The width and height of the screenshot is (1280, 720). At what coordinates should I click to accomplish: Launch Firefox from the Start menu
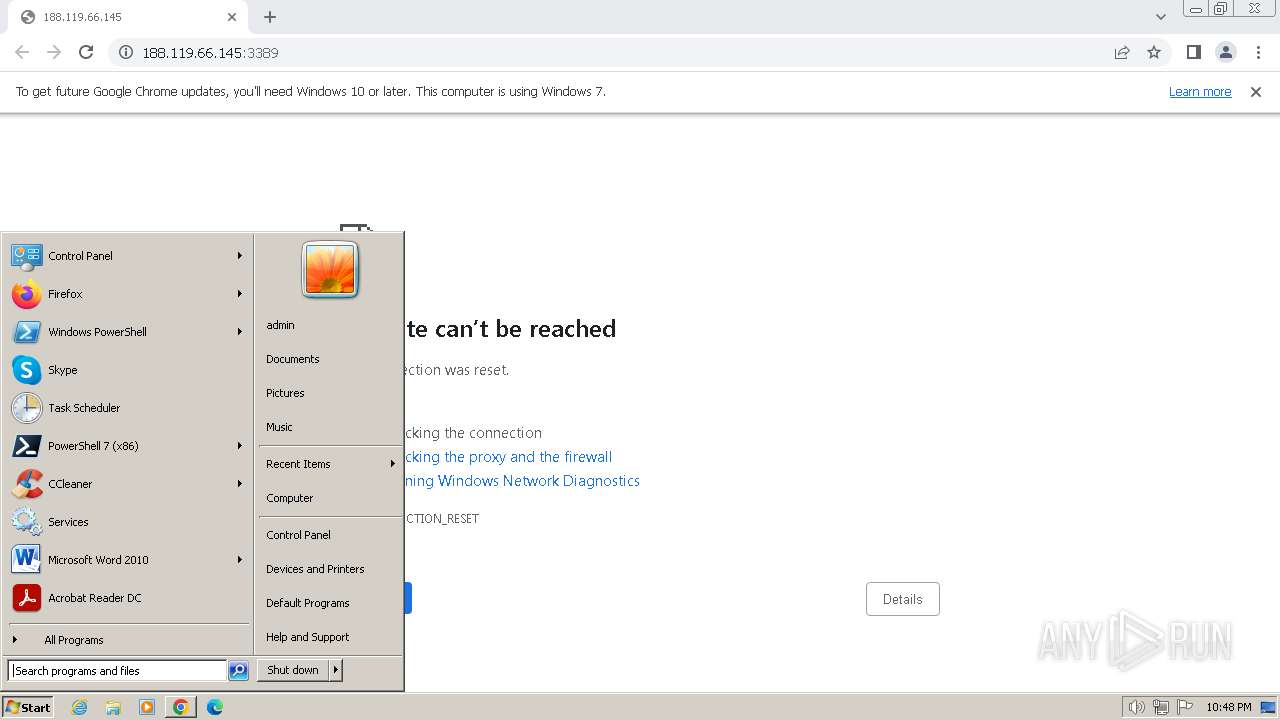pyautogui.click(x=127, y=294)
